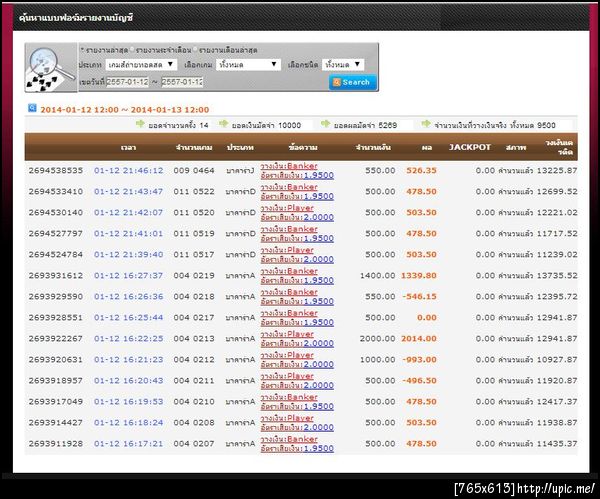Click the timestamp 01-12 21:46:12
The height and width of the screenshot is (499, 600).
tap(129, 171)
